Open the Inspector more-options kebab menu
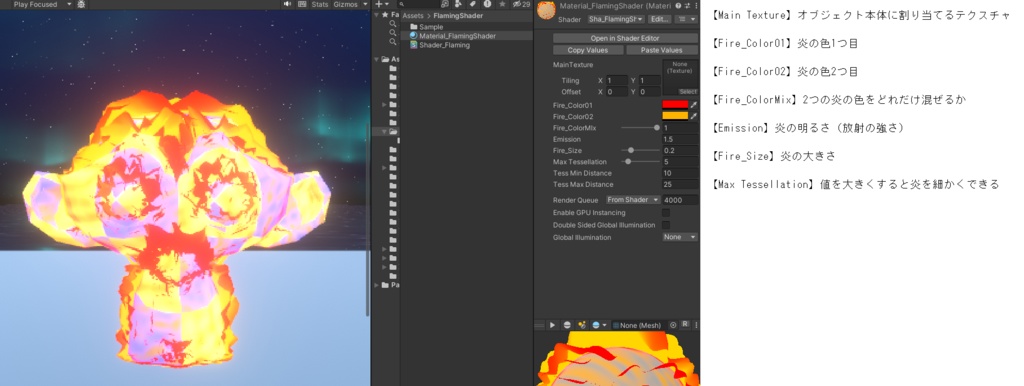The width and height of the screenshot is (1024, 386). [695, 5]
